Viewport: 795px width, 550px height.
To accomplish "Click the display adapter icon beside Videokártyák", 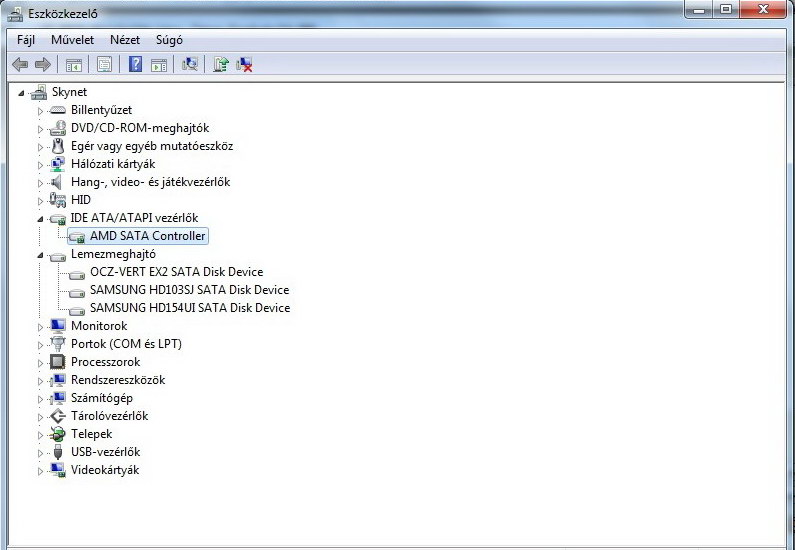I will tap(58, 470).
